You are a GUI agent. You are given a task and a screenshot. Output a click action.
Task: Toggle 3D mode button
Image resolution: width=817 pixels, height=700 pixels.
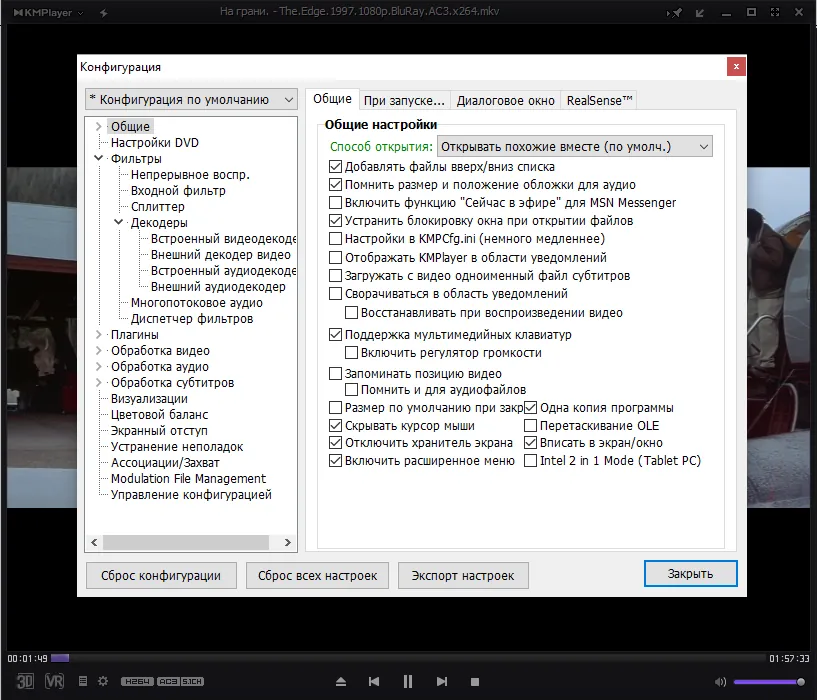click(25, 681)
